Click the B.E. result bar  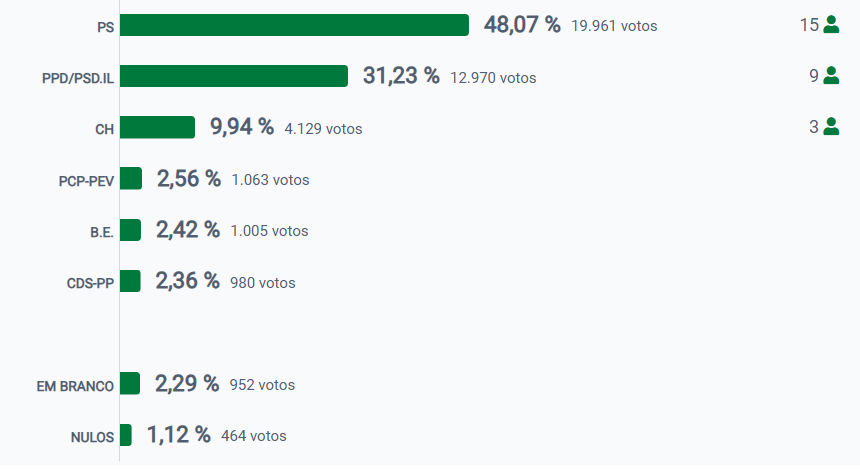130,230
